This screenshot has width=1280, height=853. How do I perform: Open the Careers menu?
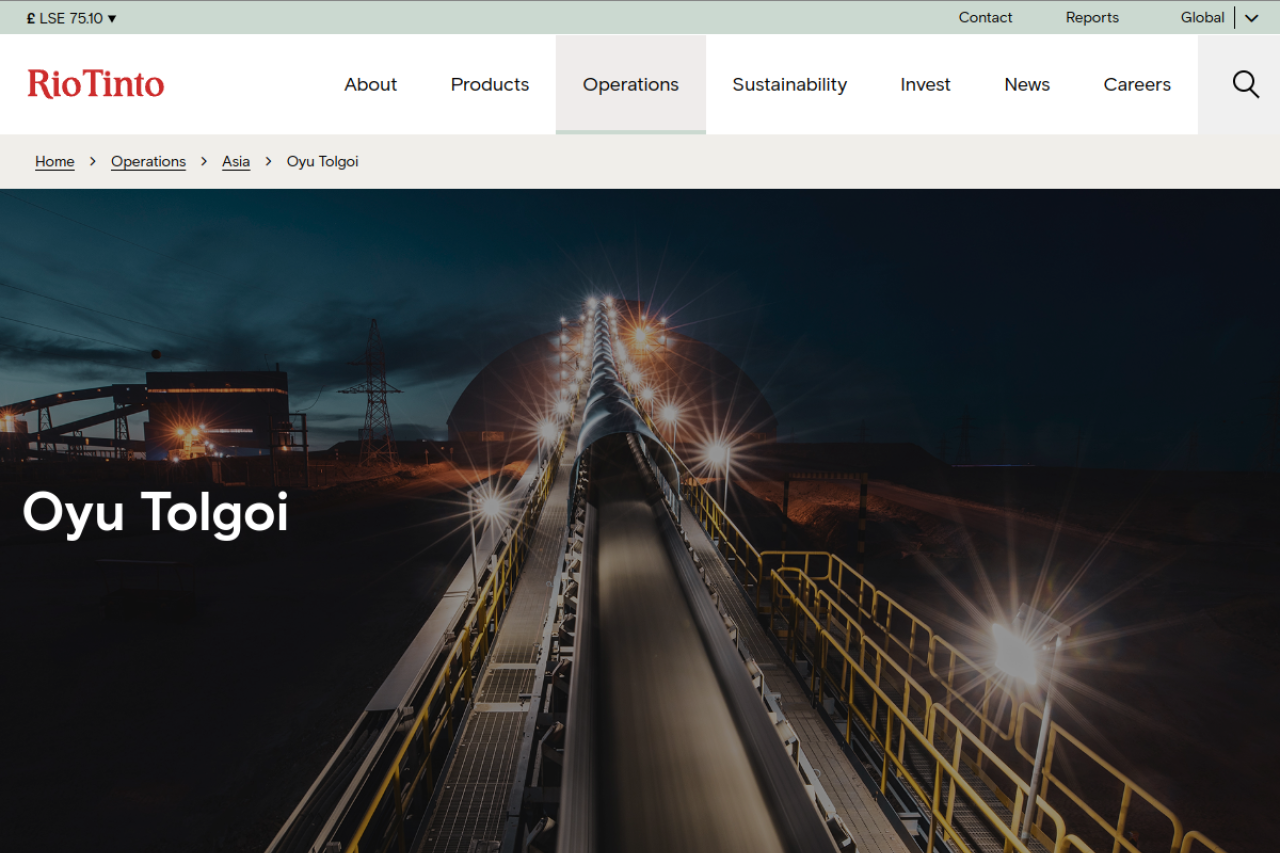coord(1137,85)
